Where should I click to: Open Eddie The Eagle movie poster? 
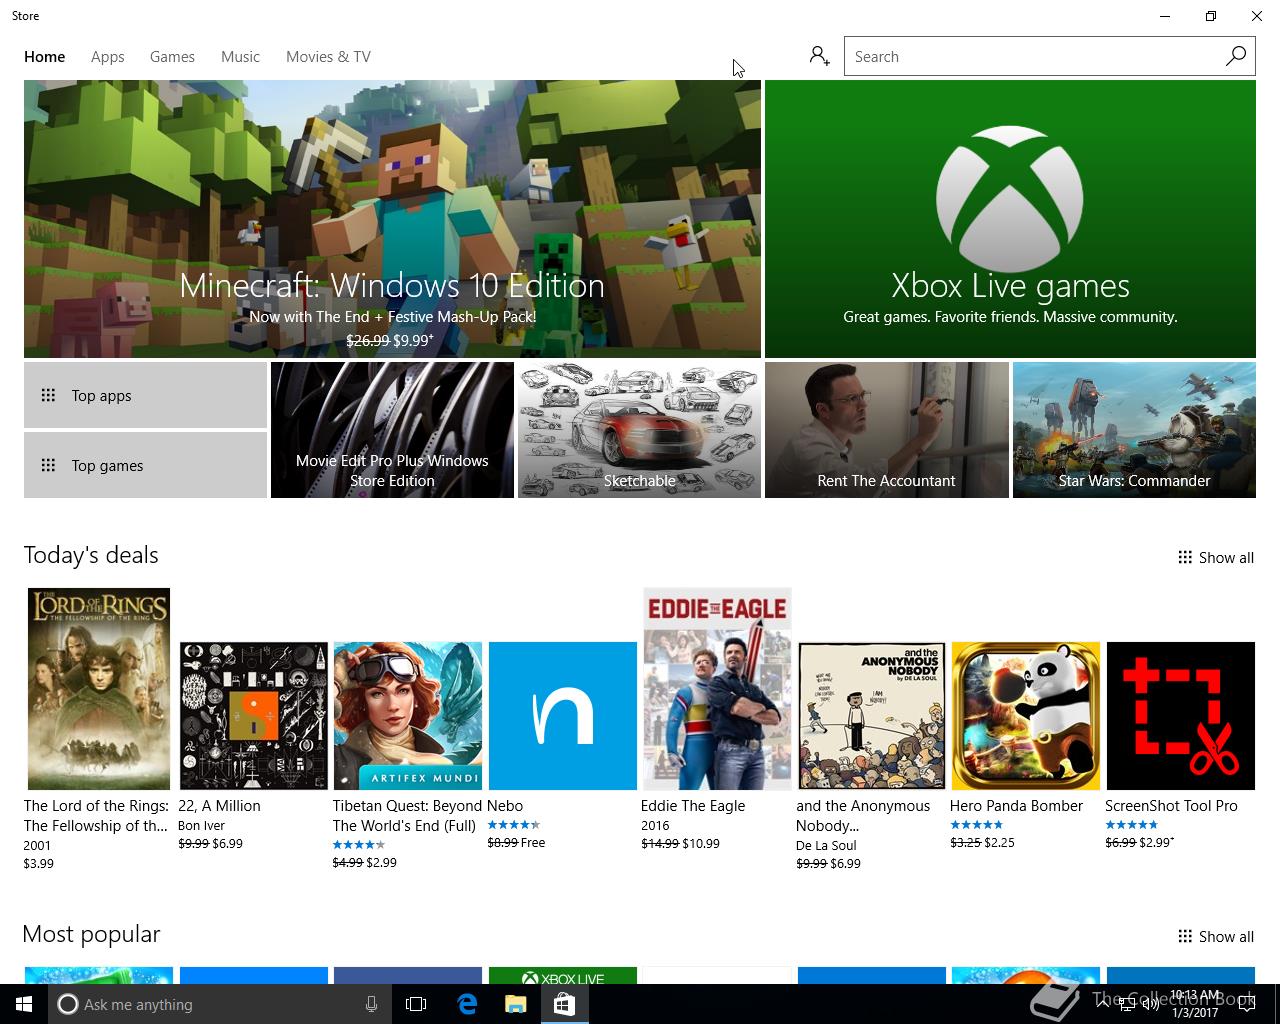pyautogui.click(x=717, y=689)
